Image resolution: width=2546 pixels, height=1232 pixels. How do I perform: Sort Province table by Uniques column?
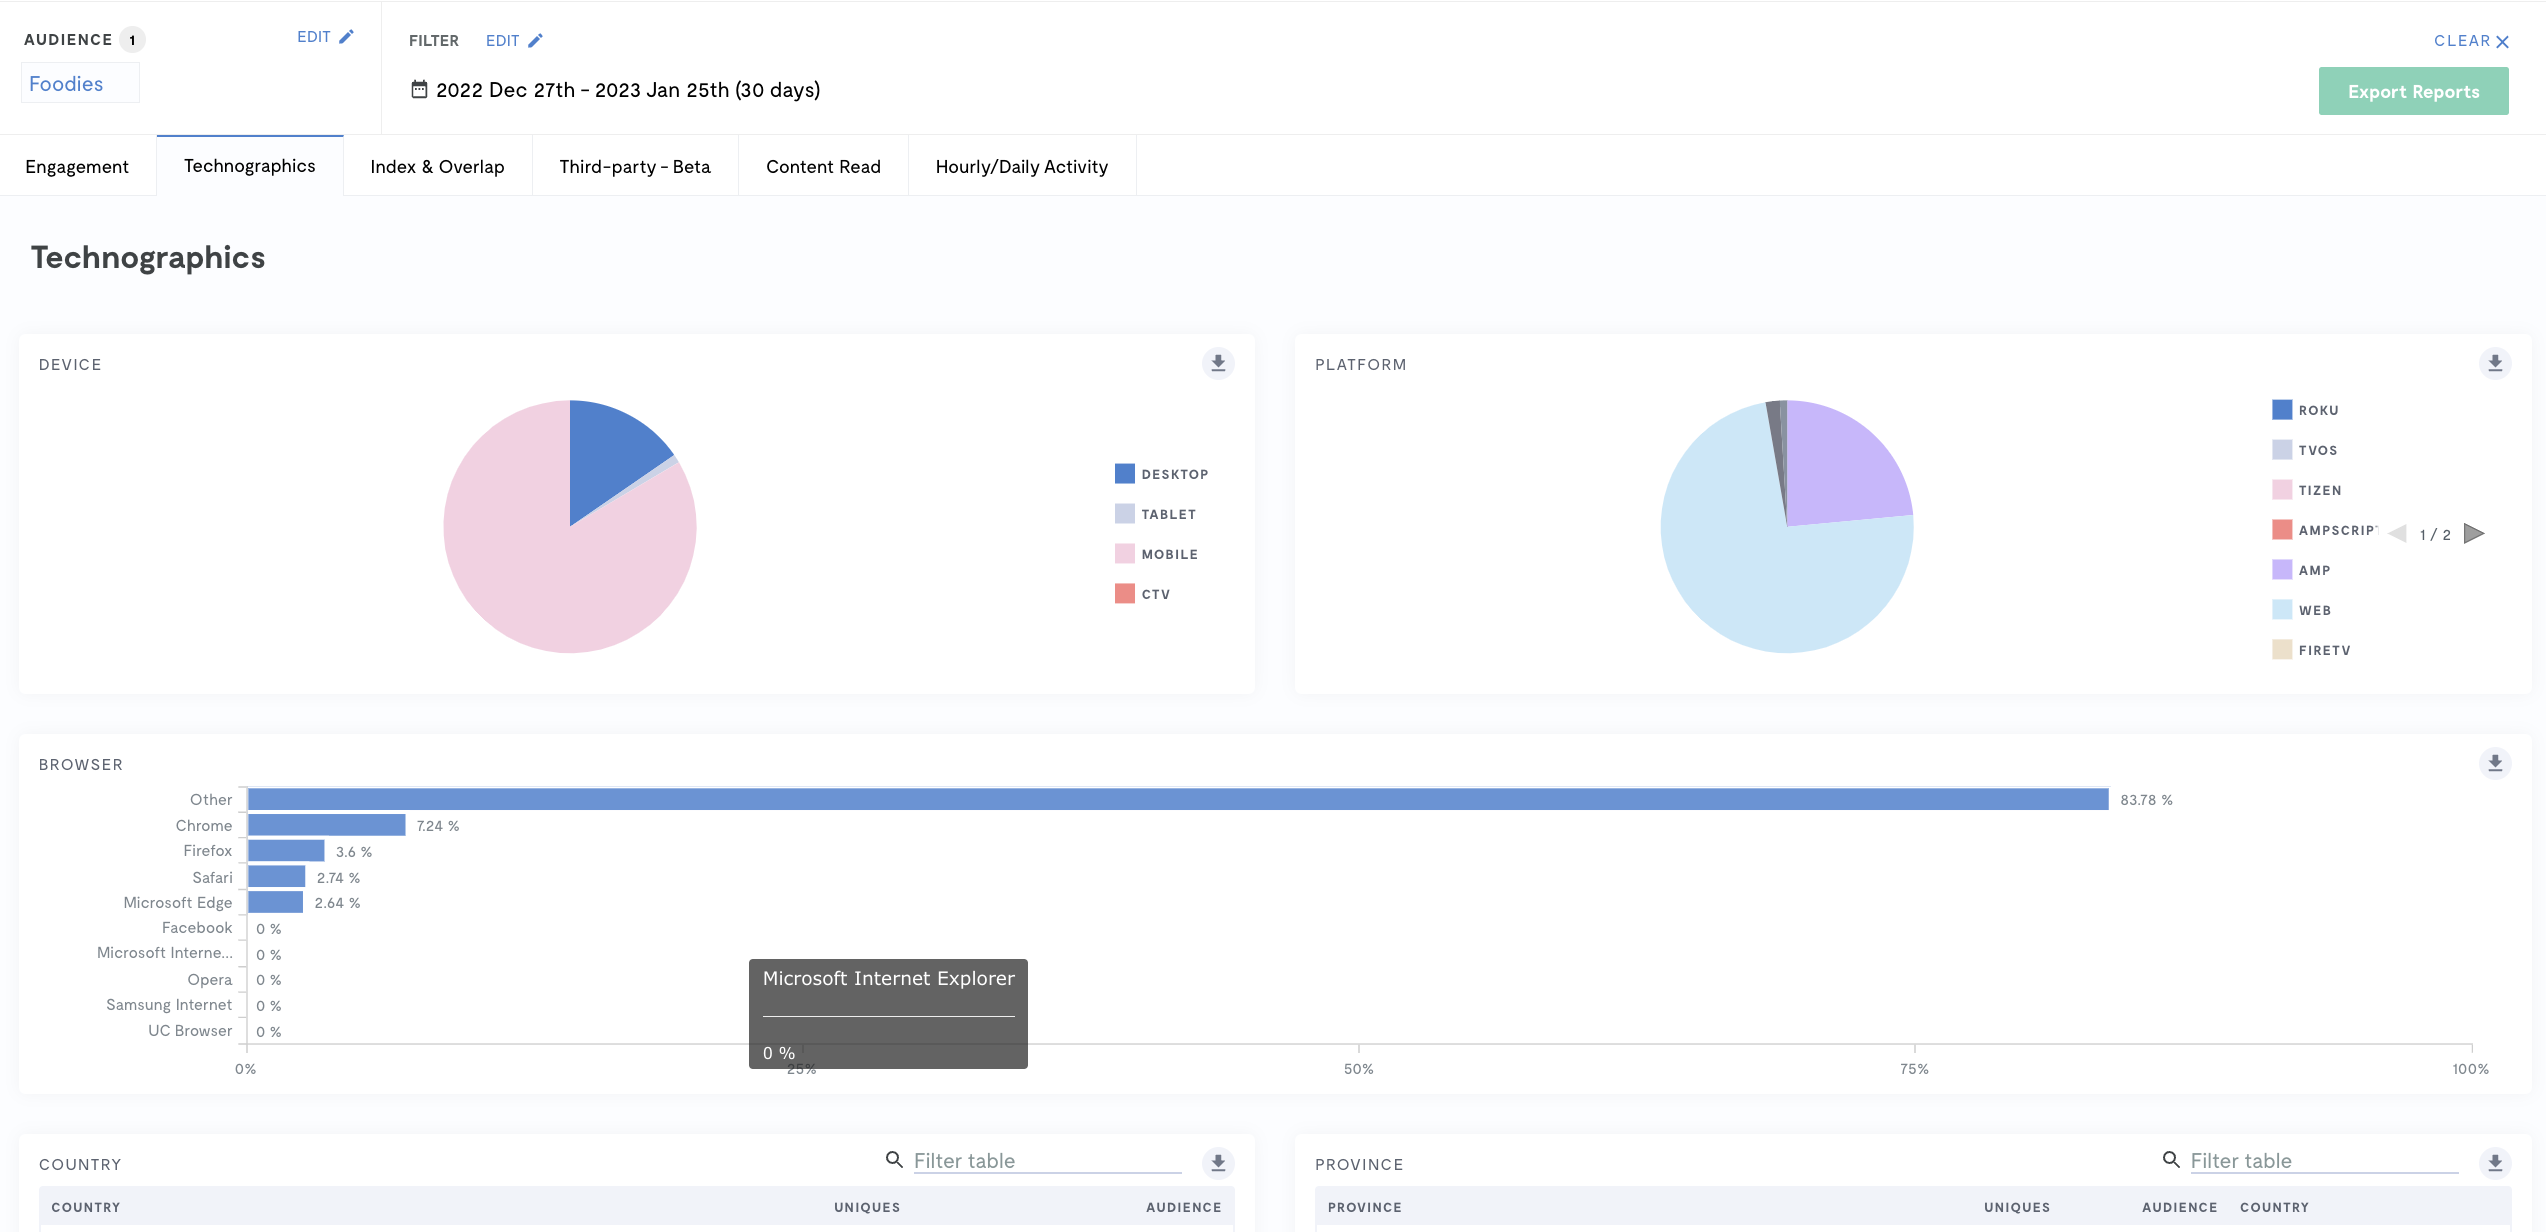(2017, 1207)
